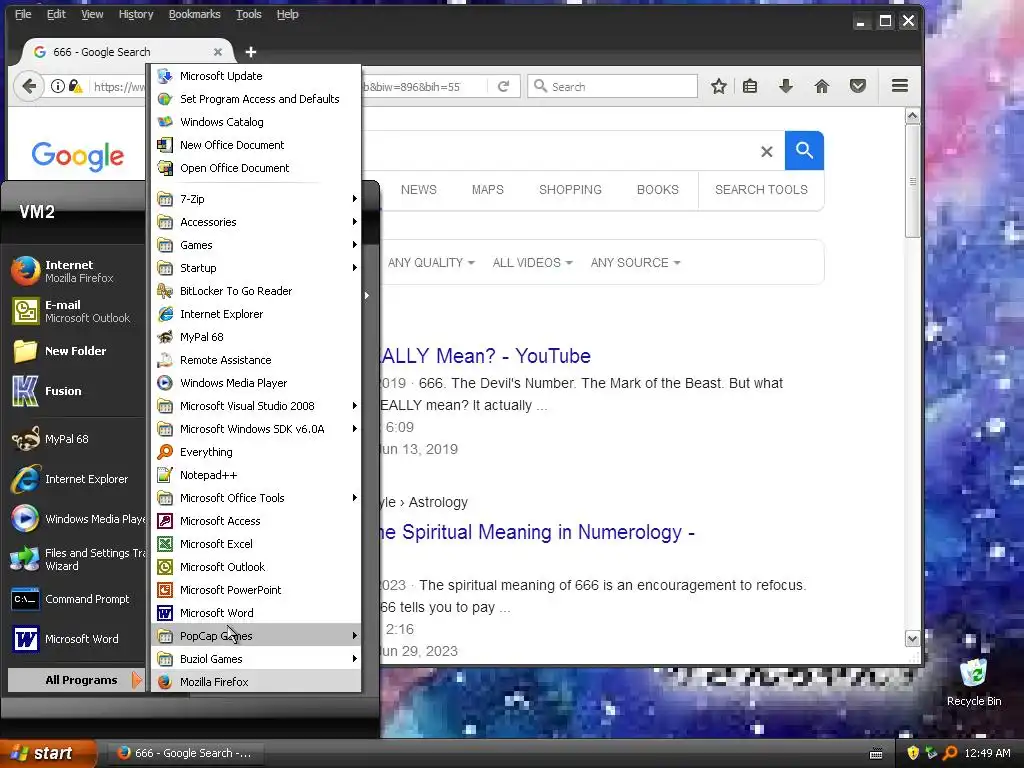Start Remote Assistance
1024x768 pixels.
click(255, 360)
